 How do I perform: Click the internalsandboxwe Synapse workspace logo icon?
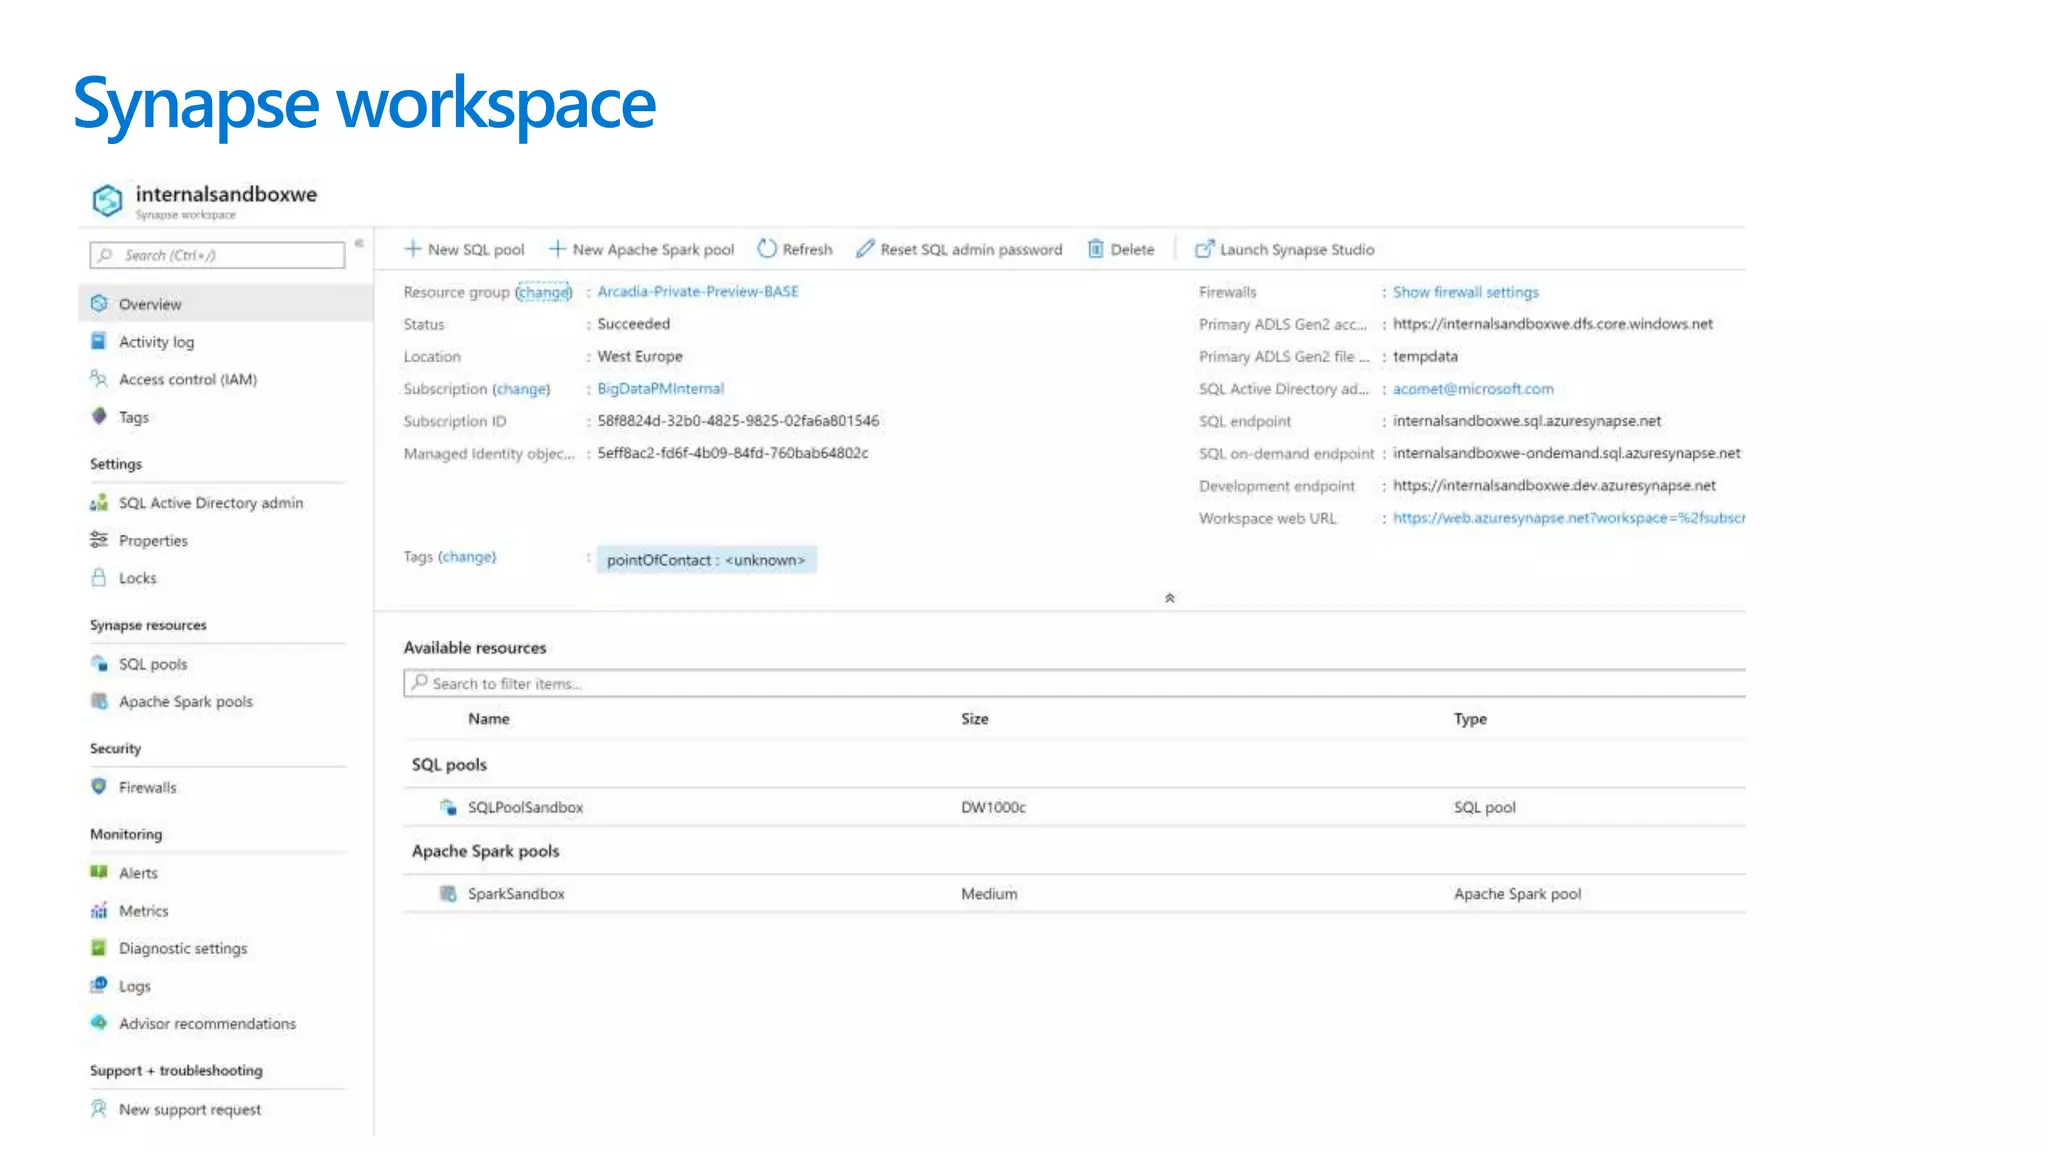click(x=107, y=200)
